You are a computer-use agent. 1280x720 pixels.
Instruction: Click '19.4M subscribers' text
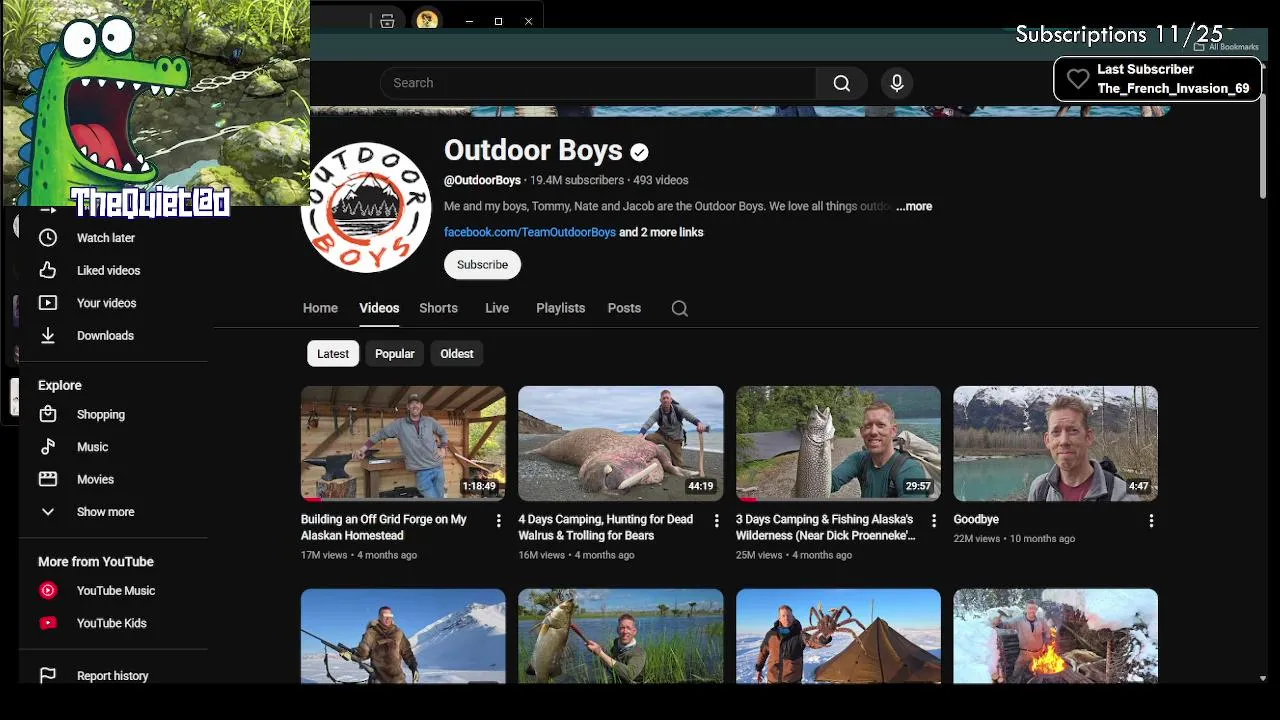coord(577,180)
